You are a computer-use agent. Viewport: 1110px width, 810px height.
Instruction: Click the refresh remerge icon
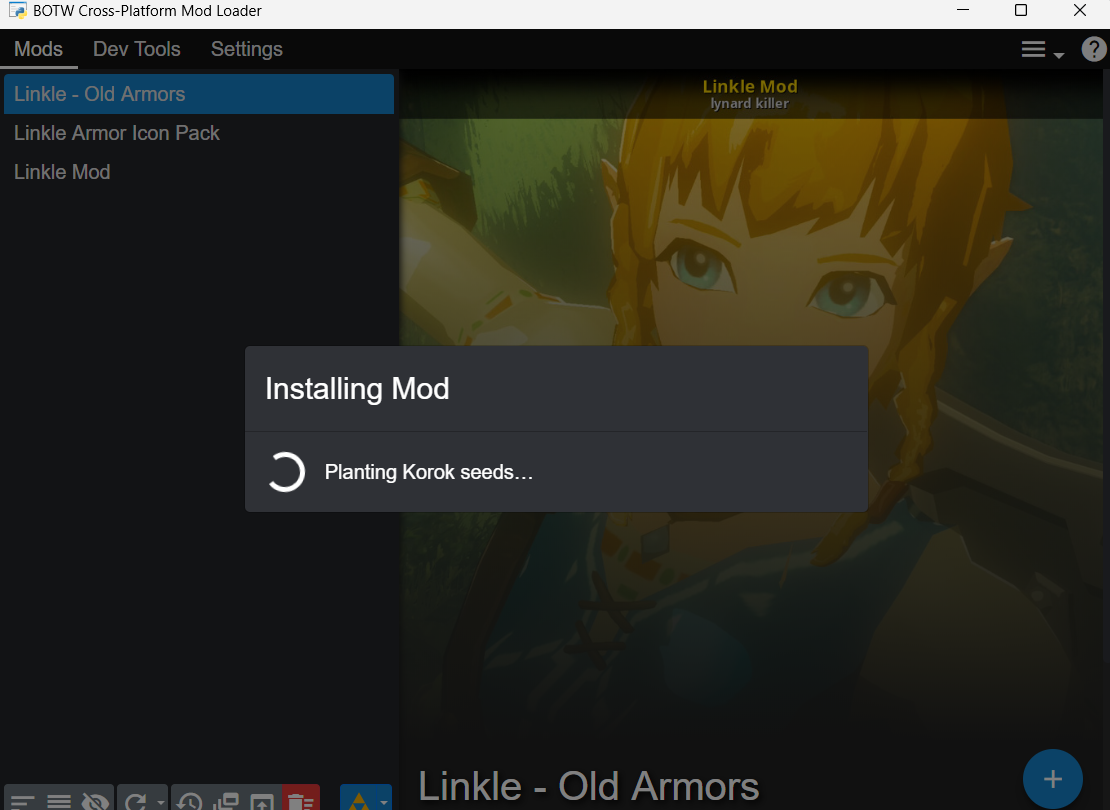click(x=135, y=802)
